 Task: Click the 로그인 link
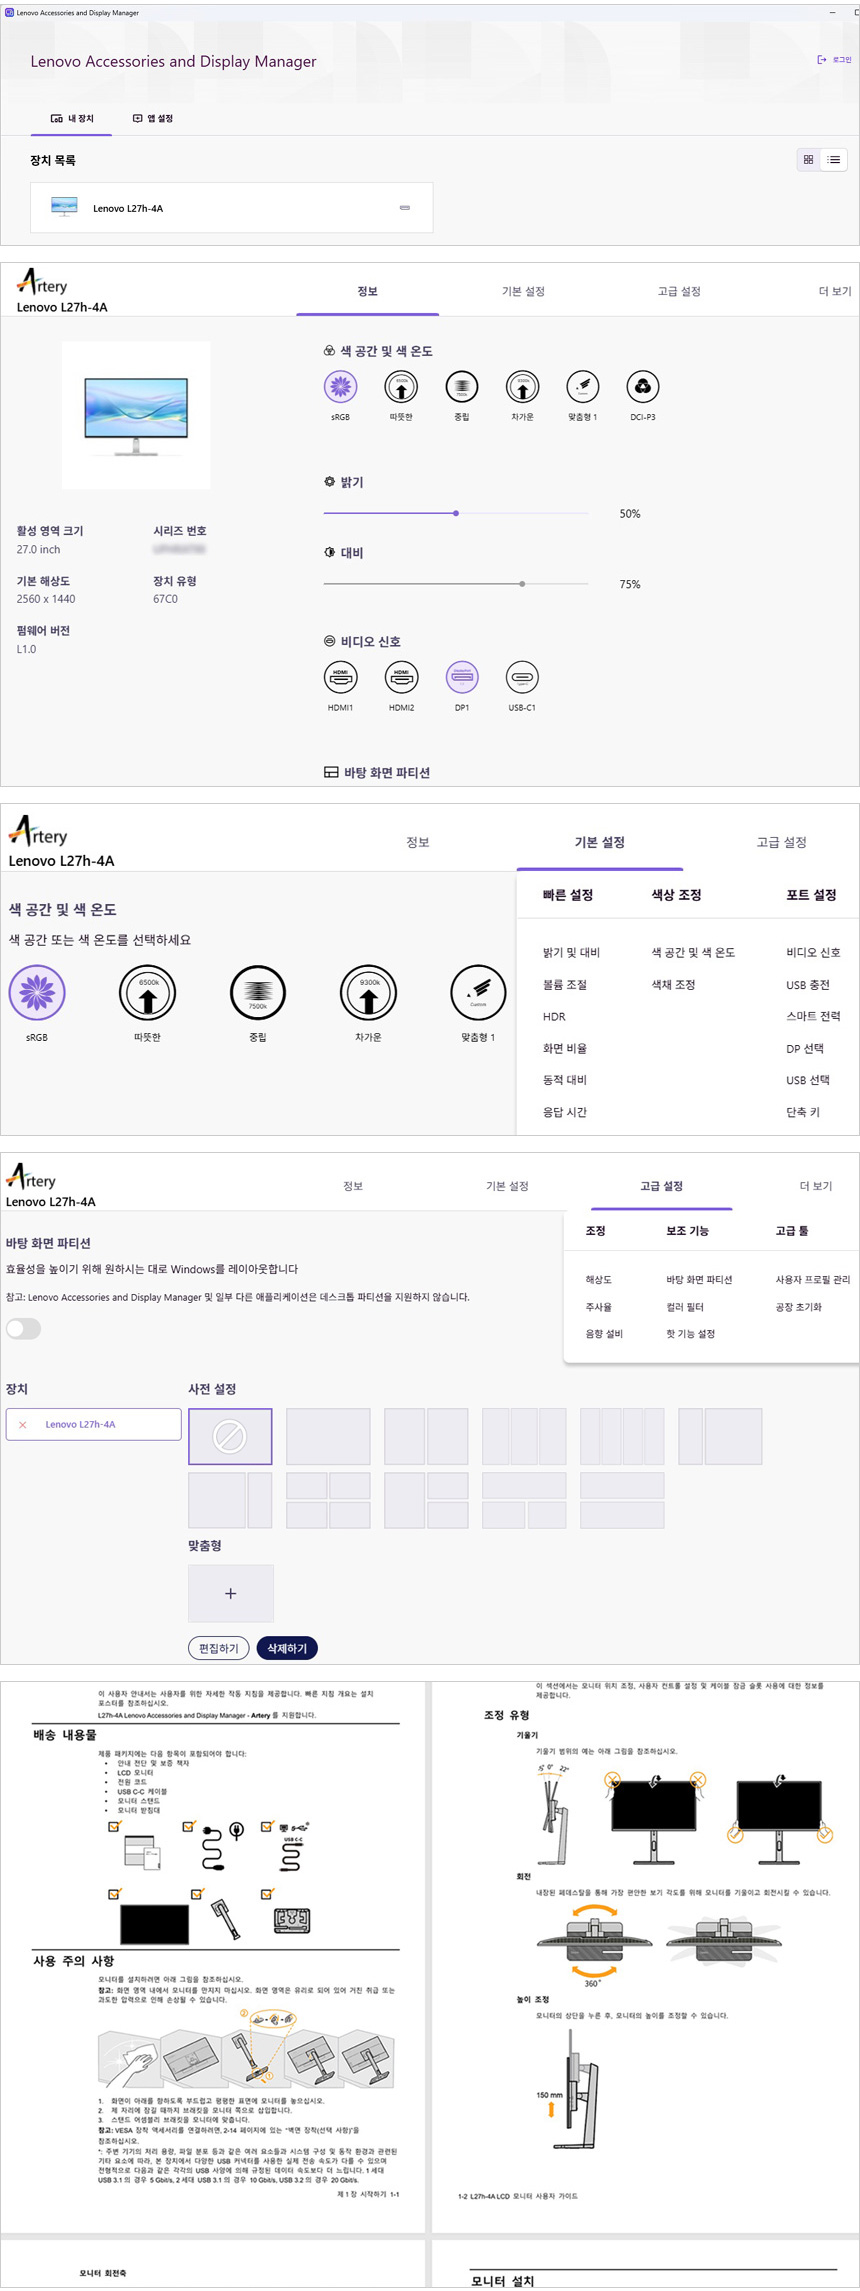[x=834, y=60]
